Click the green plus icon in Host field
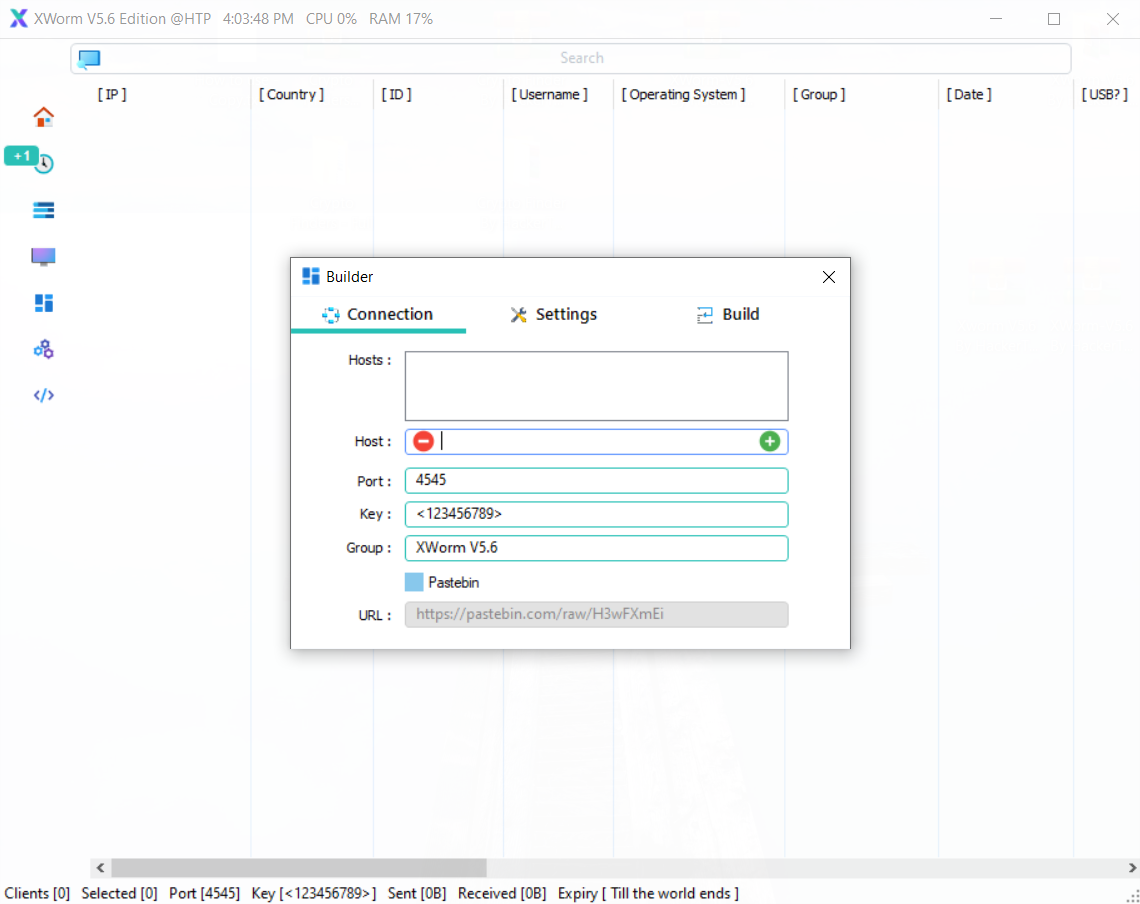 (769, 441)
